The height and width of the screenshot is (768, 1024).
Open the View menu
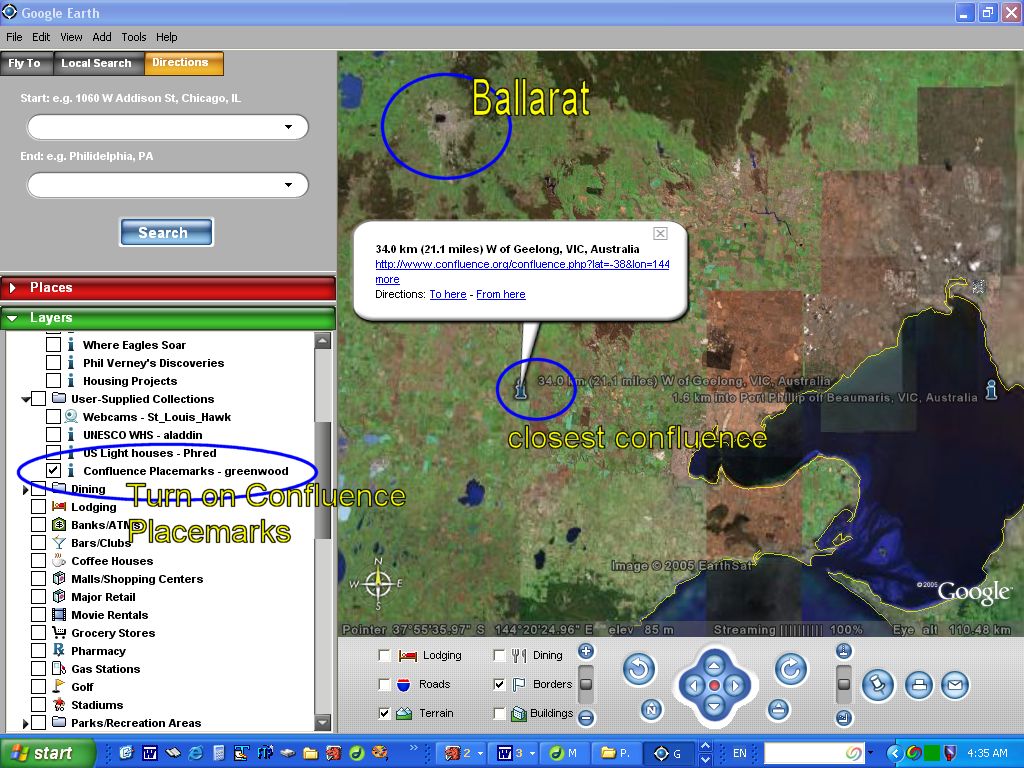tap(71, 37)
